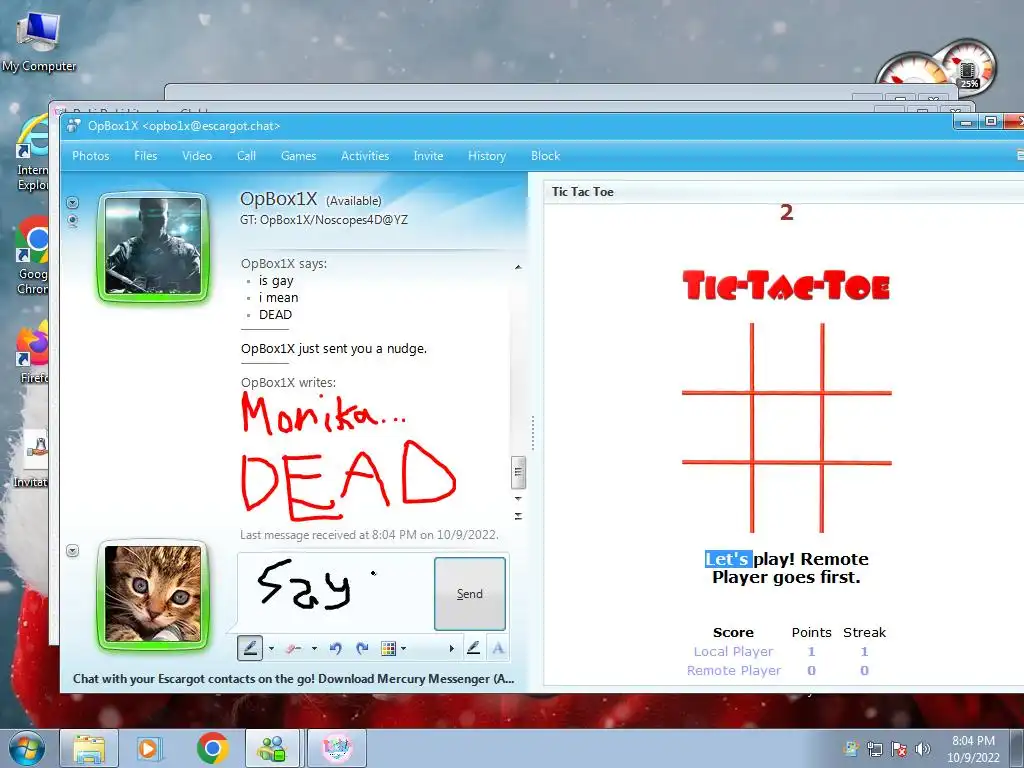Click the webcam icon under contact's picture arrow
Image resolution: width=1024 pixels, height=768 pixels.
72,221
